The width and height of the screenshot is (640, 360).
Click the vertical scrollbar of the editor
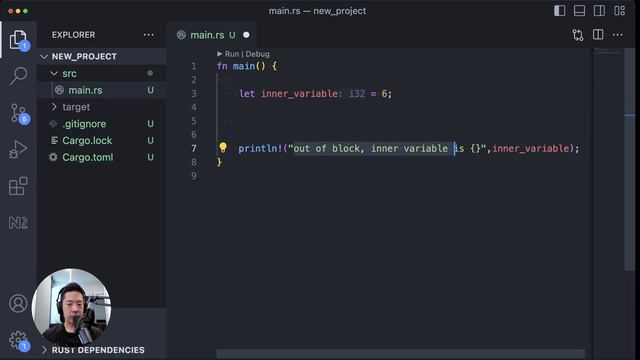[x=629, y=159]
